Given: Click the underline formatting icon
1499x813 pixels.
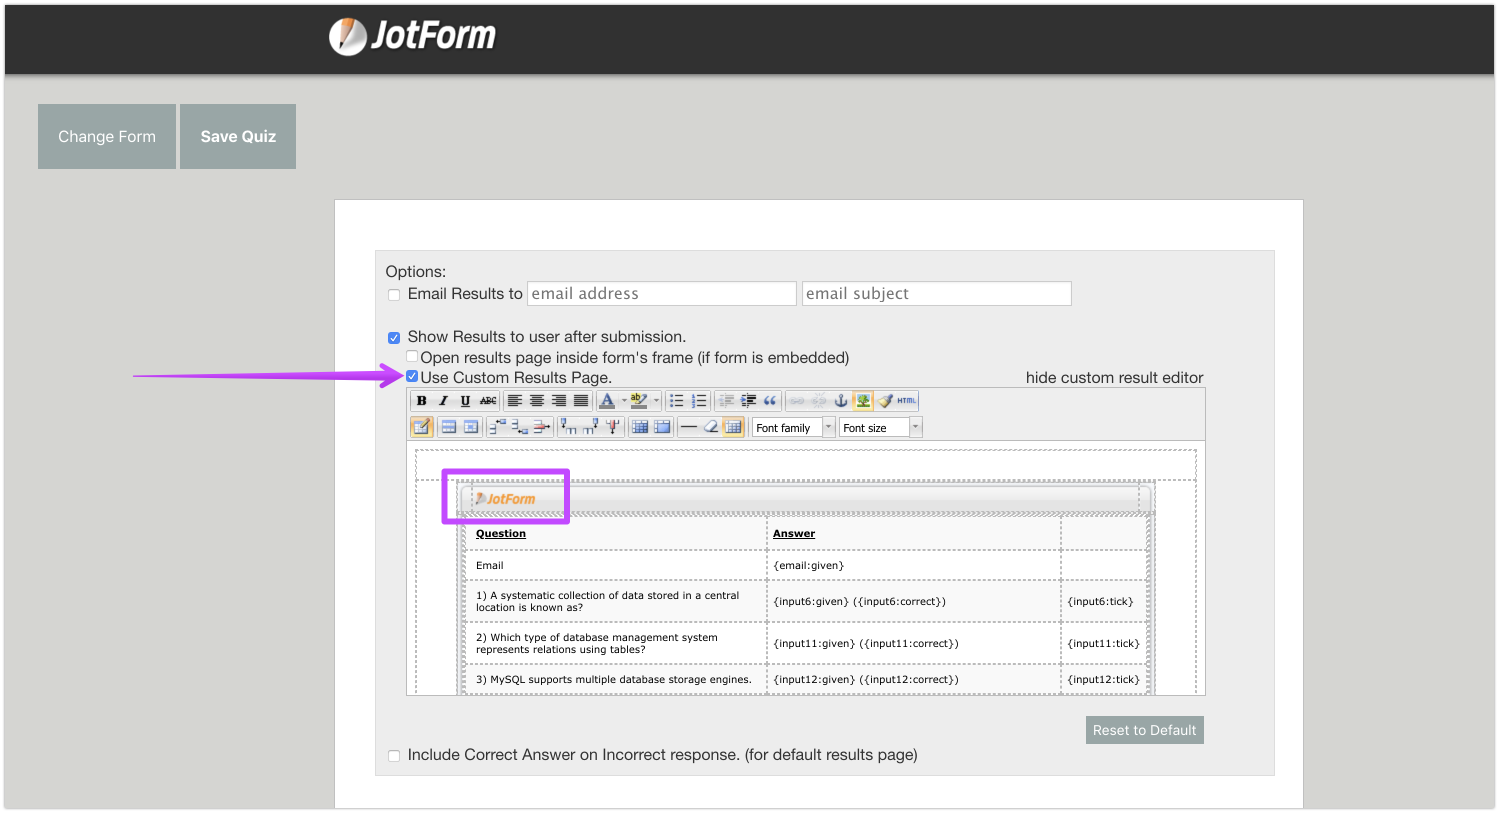Looking at the screenshot, I should pos(465,401).
